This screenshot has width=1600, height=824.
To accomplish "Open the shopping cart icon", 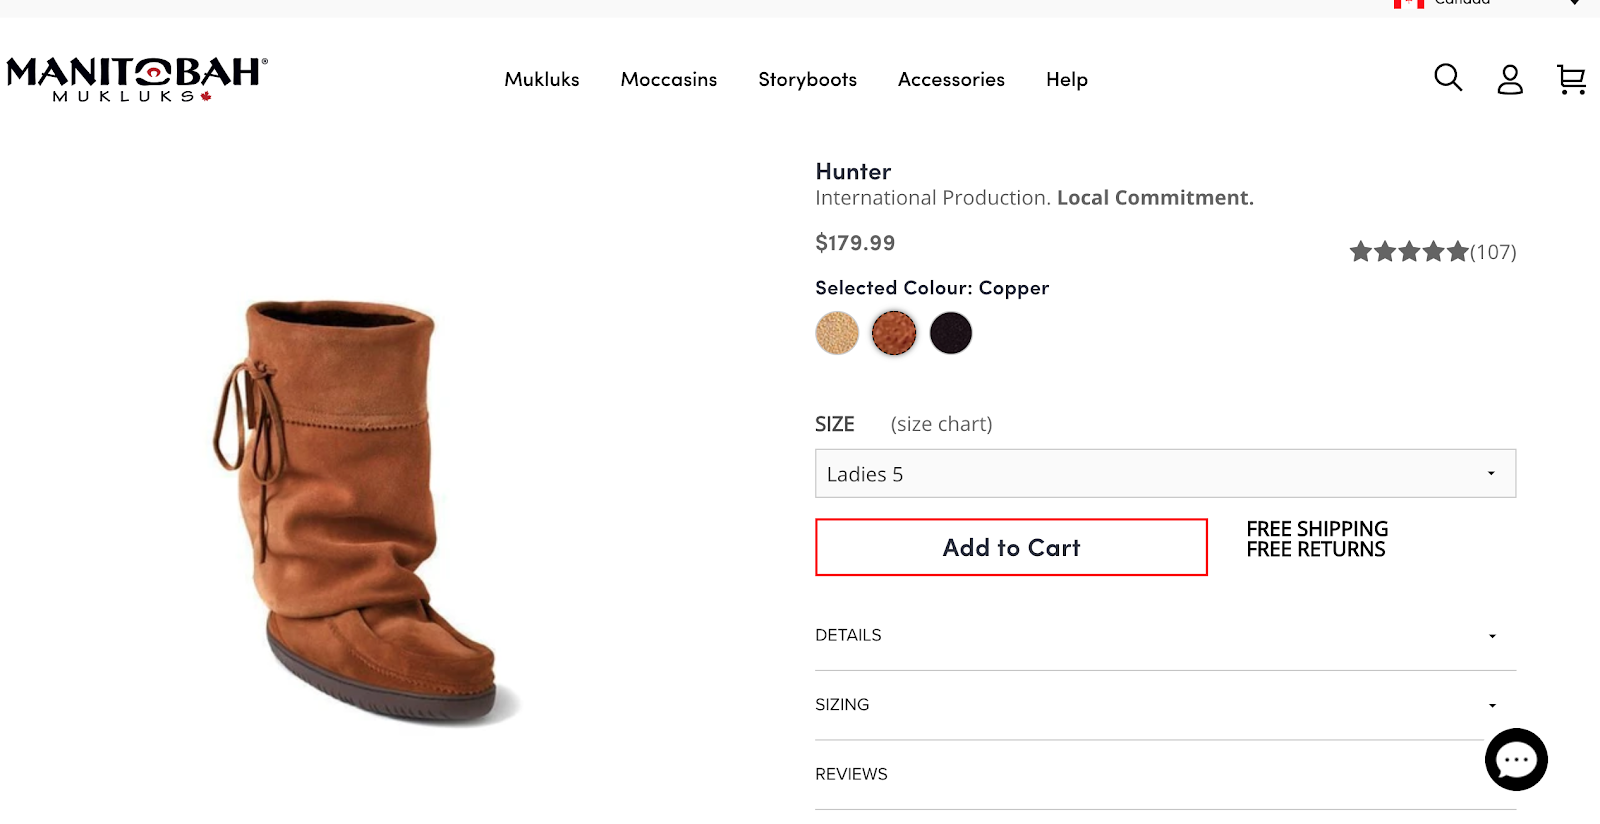I will [1571, 80].
